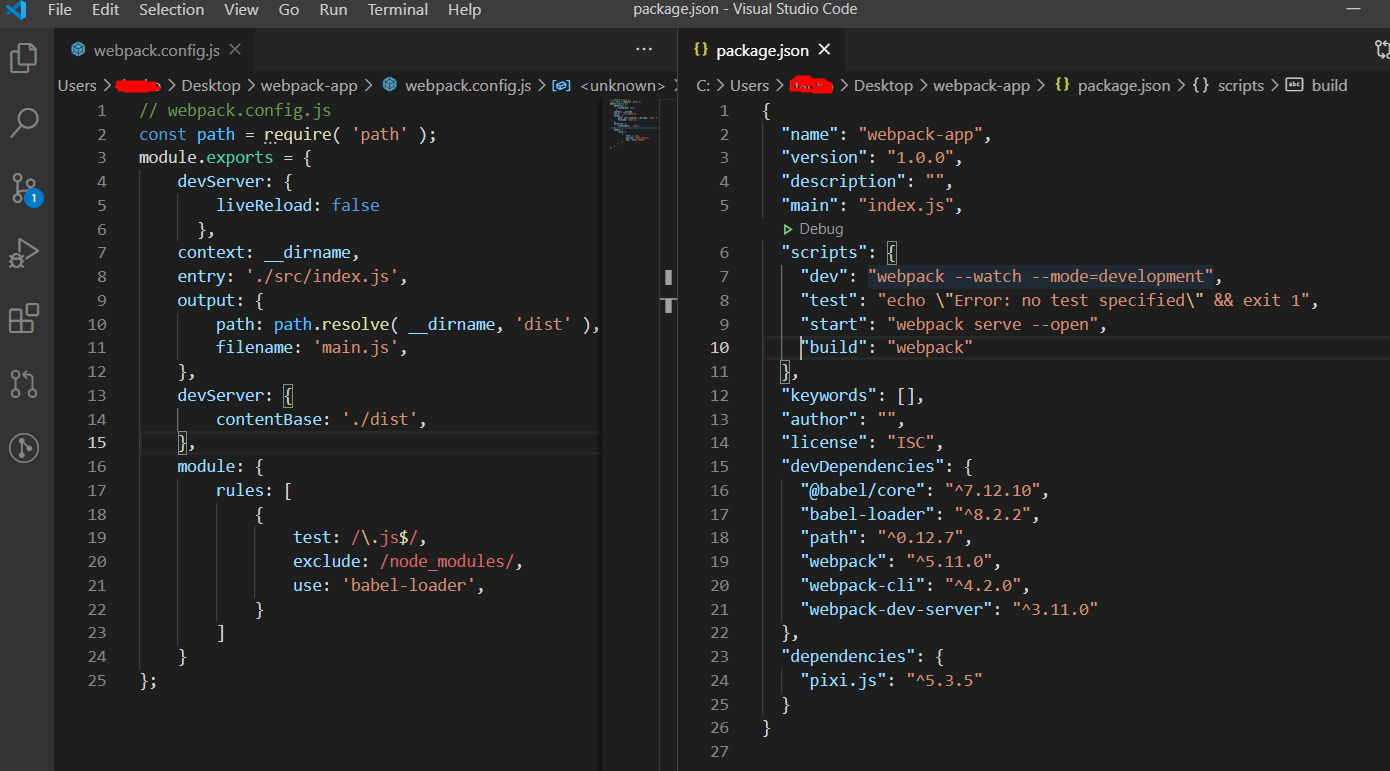Click webpack.config.js breadcrumb segment
The image size is (1390, 771).
tap(468, 86)
